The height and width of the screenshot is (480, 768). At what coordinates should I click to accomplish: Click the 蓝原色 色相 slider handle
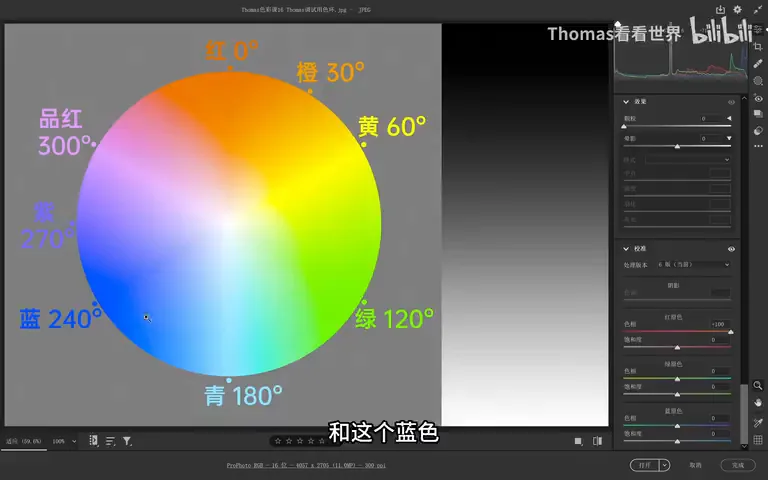pos(677,426)
